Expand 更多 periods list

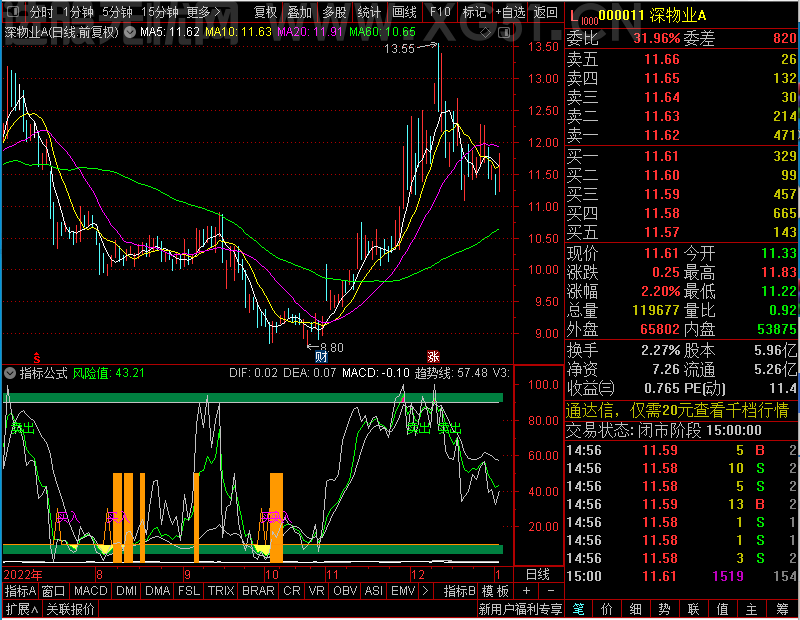tap(203, 12)
